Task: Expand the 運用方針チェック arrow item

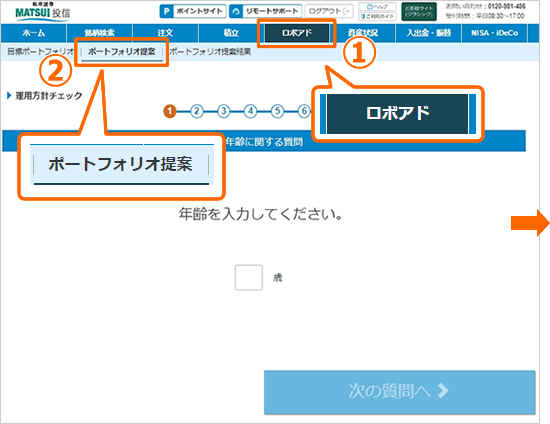Action: pyautogui.click(x=45, y=96)
